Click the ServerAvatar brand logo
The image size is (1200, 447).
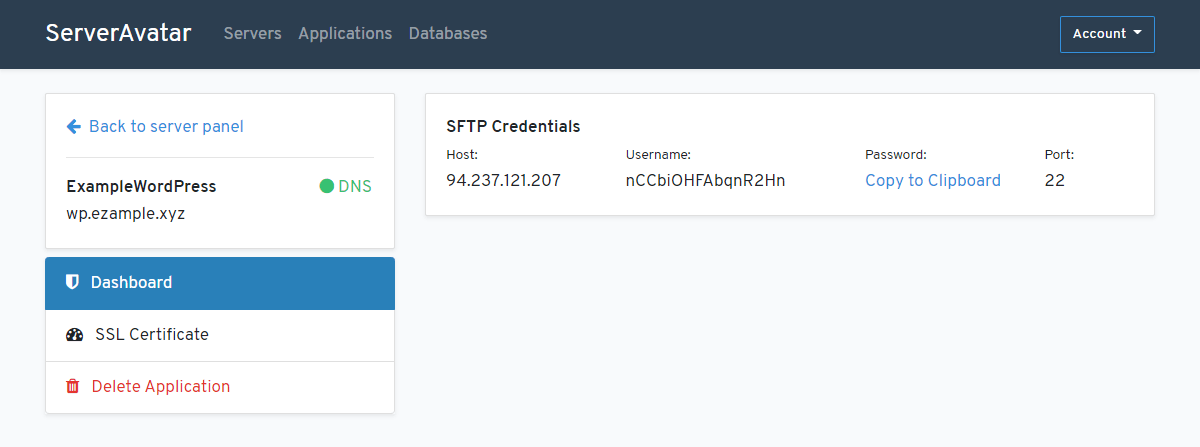tap(118, 33)
